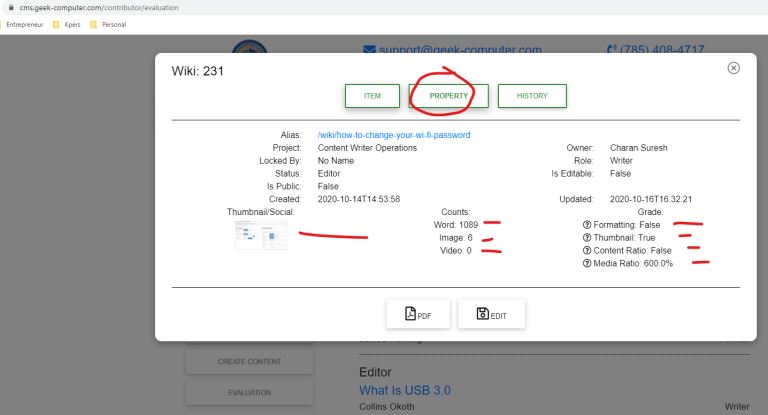This screenshot has height=415, width=768.
Task: Click the 'Charan Suresh' owner value
Action: 639,148
